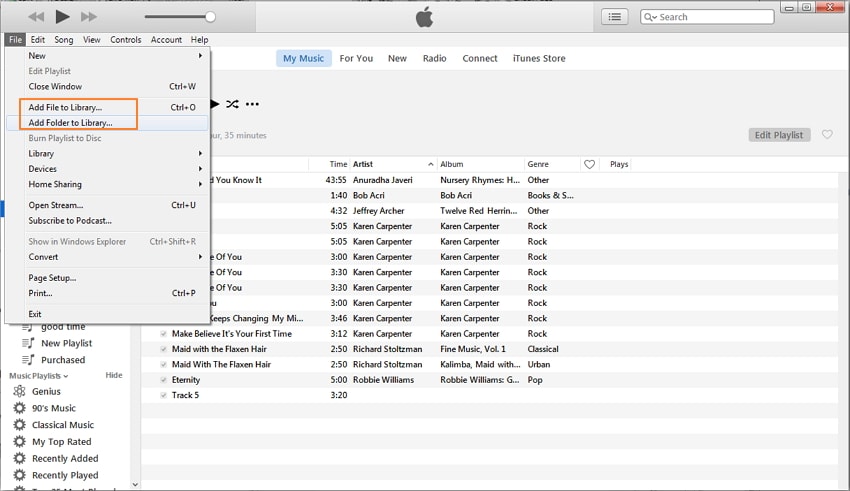Screen dimensions: 850x491
Task: Expand the Convert submenu
Action: 200,257
